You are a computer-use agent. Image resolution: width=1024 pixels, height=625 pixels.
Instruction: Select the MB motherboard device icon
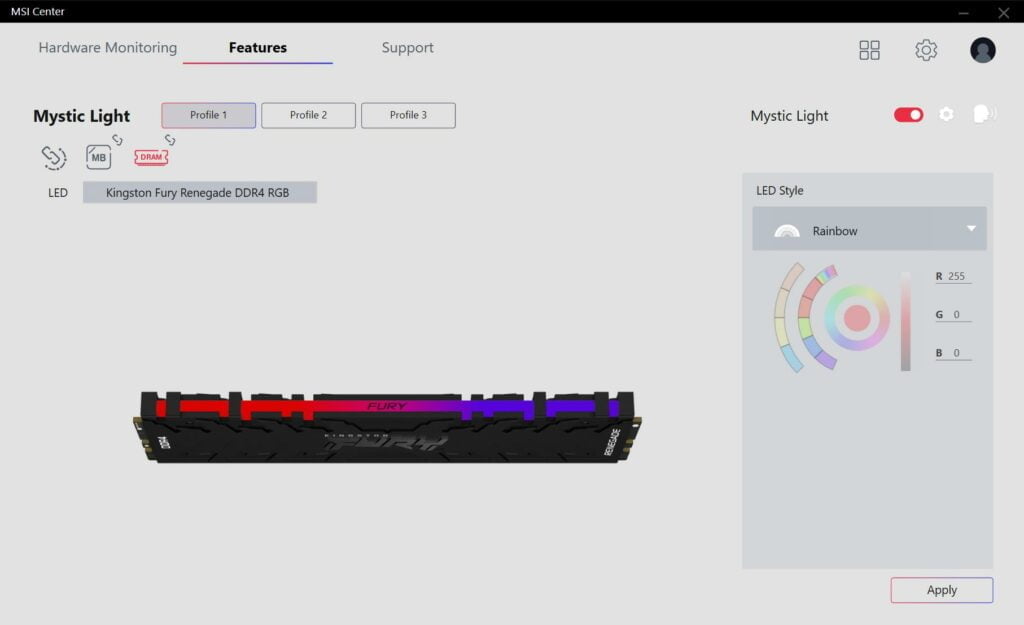[x=99, y=158]
